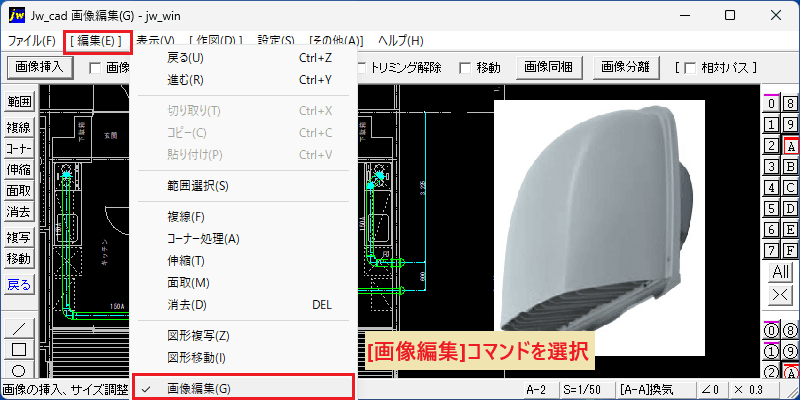Screen dimensions: 800x400
Task: Click layer button 2 in the layer bar
Action: click(x=771, y=146)
